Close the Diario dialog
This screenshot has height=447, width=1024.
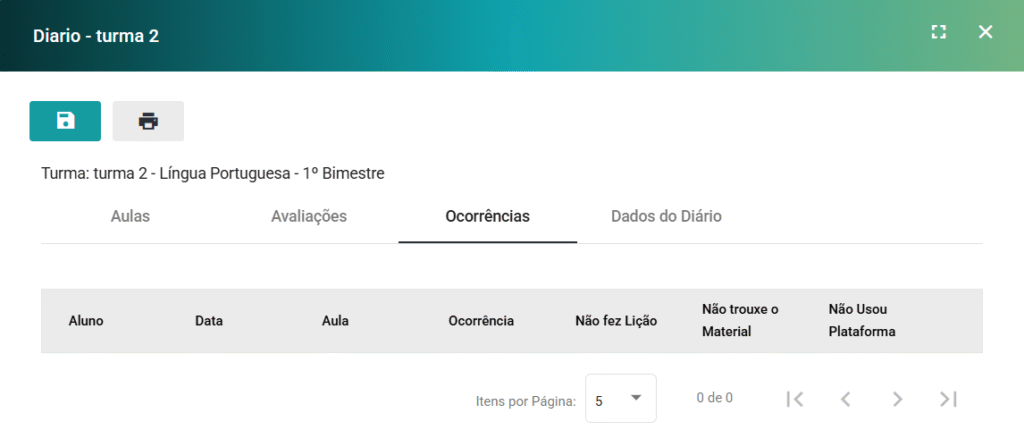point(985,32)
